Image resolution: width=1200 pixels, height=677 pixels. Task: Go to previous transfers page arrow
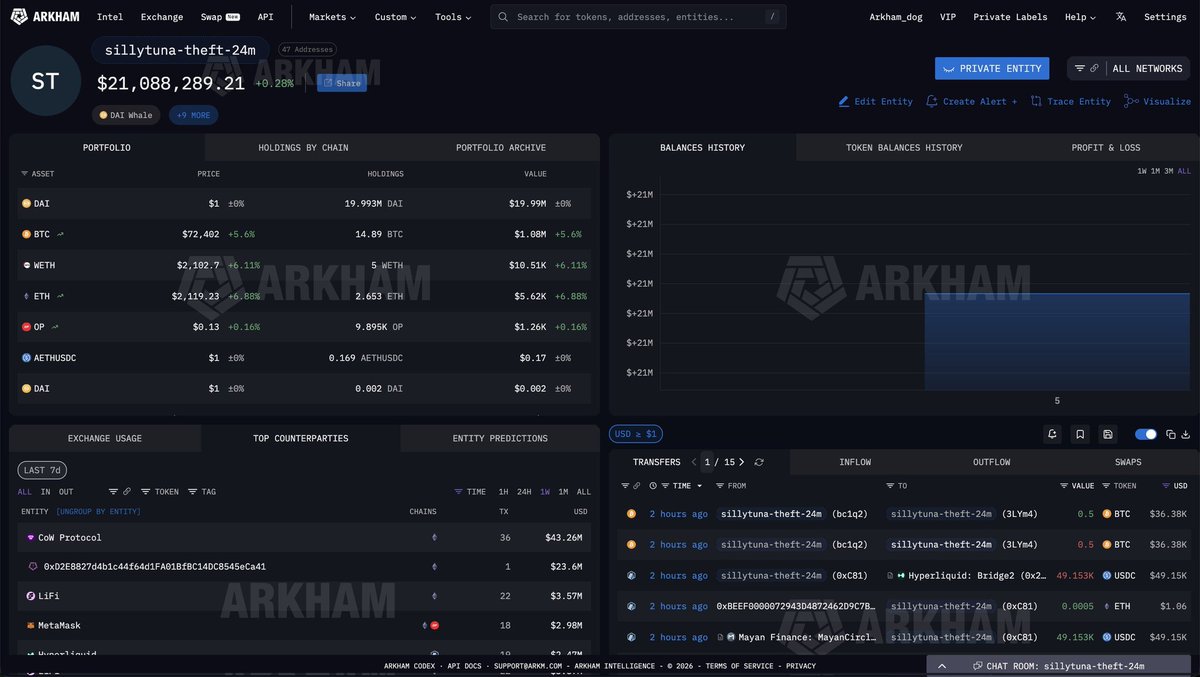694,462
